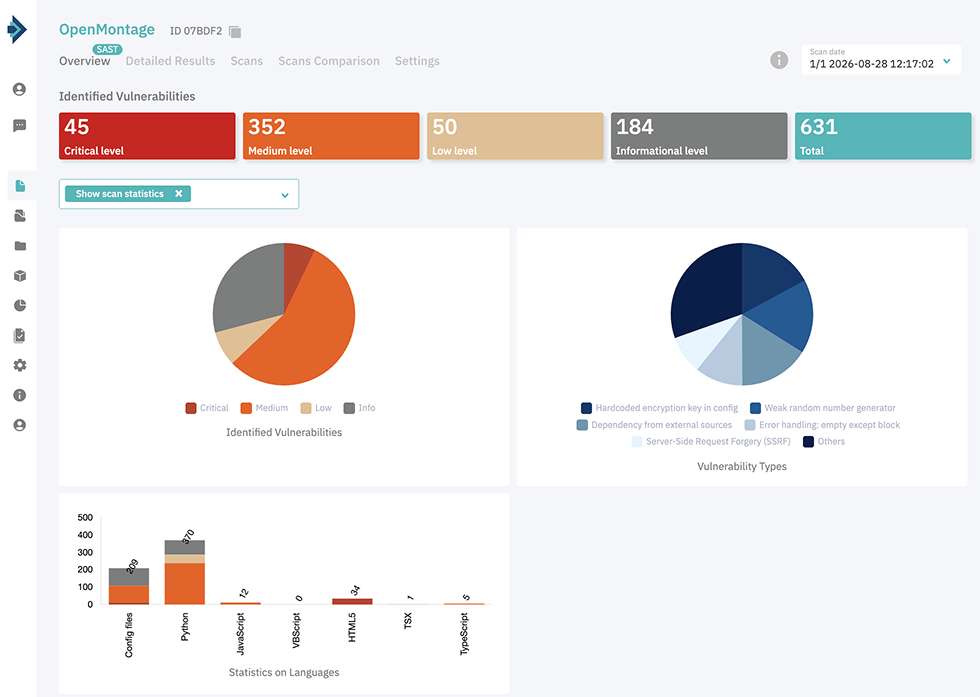Open the Scans Comparison tab
The height and width of the screenshot is (697, 980).
click(329, 61)
